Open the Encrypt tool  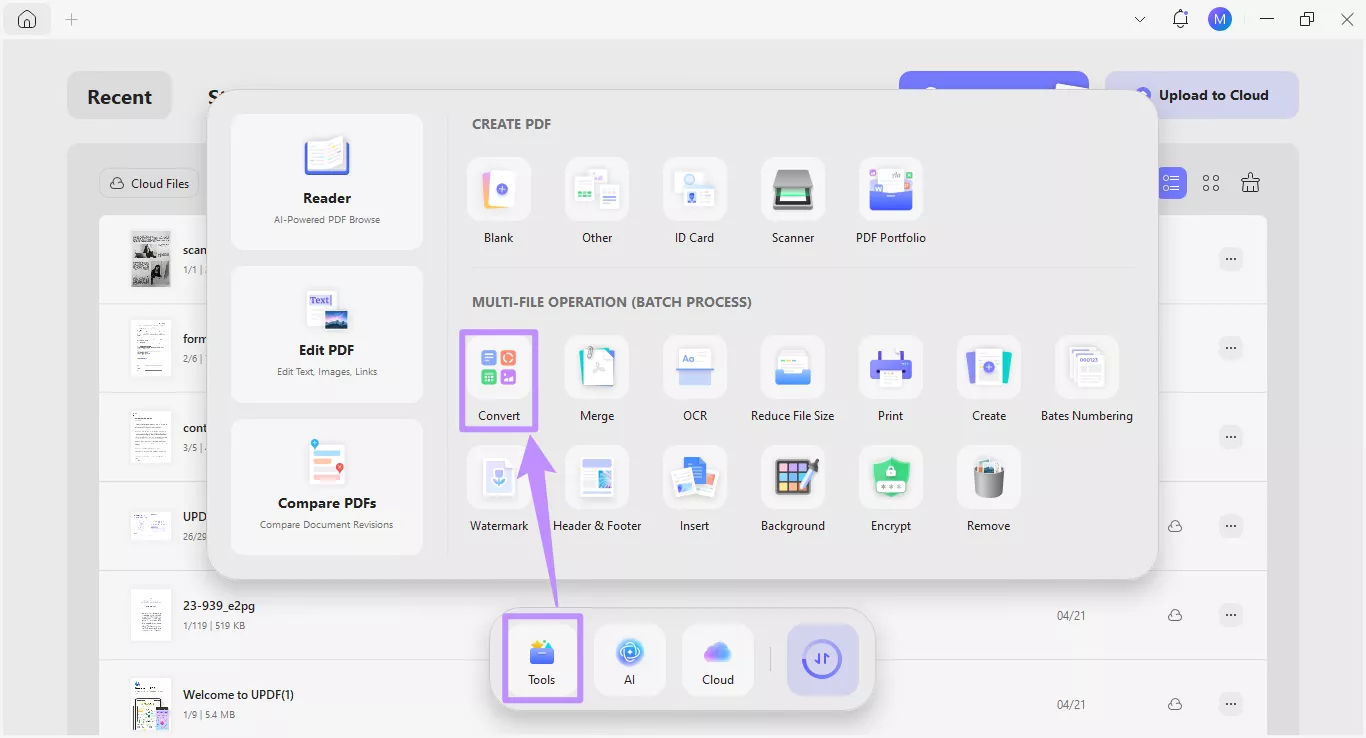pos(890,490)
